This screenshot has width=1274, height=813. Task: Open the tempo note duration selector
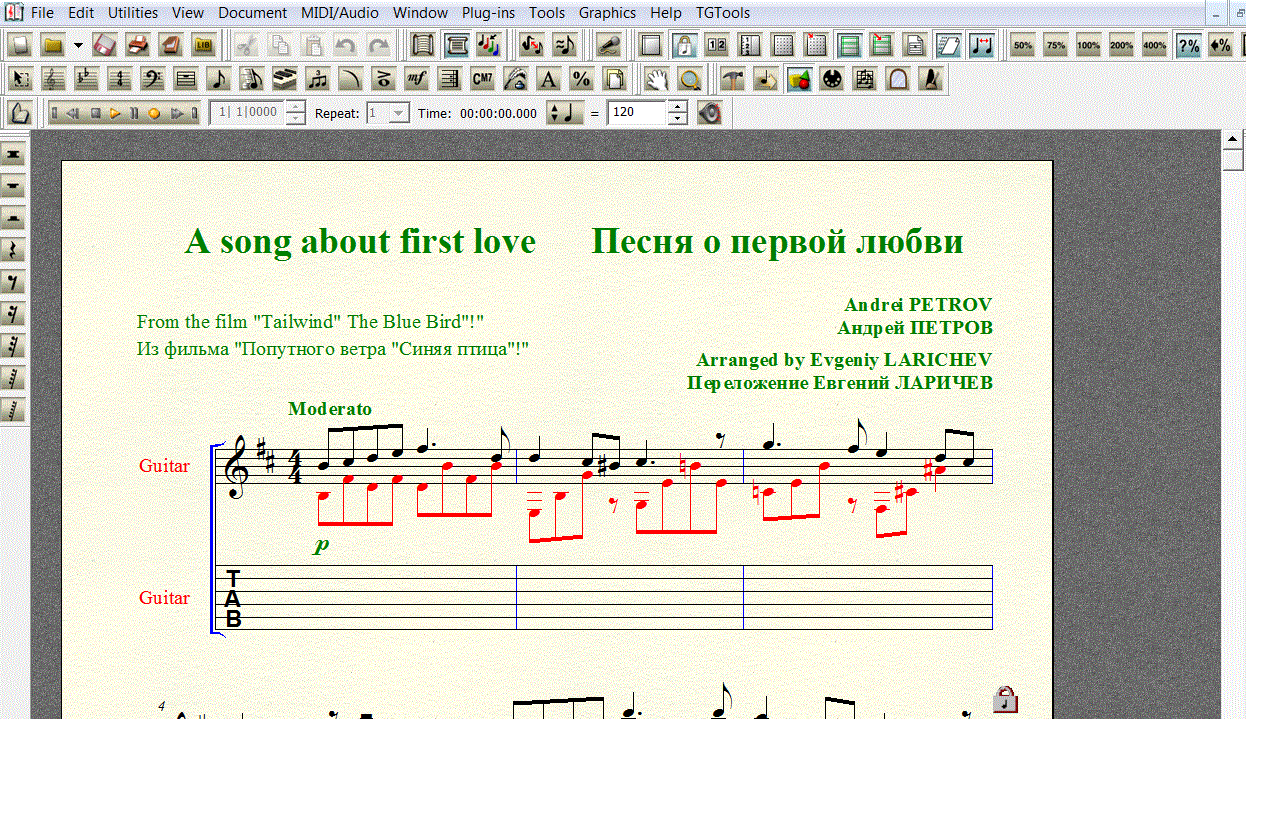(x=565, y=113)
